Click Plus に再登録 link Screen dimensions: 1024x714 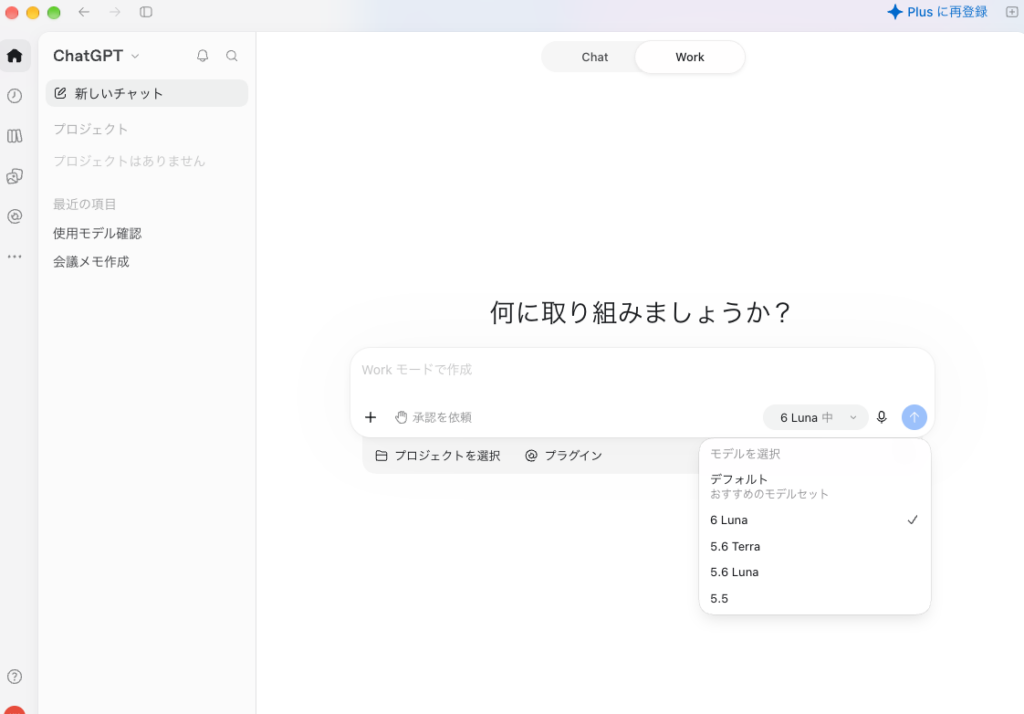938,12
